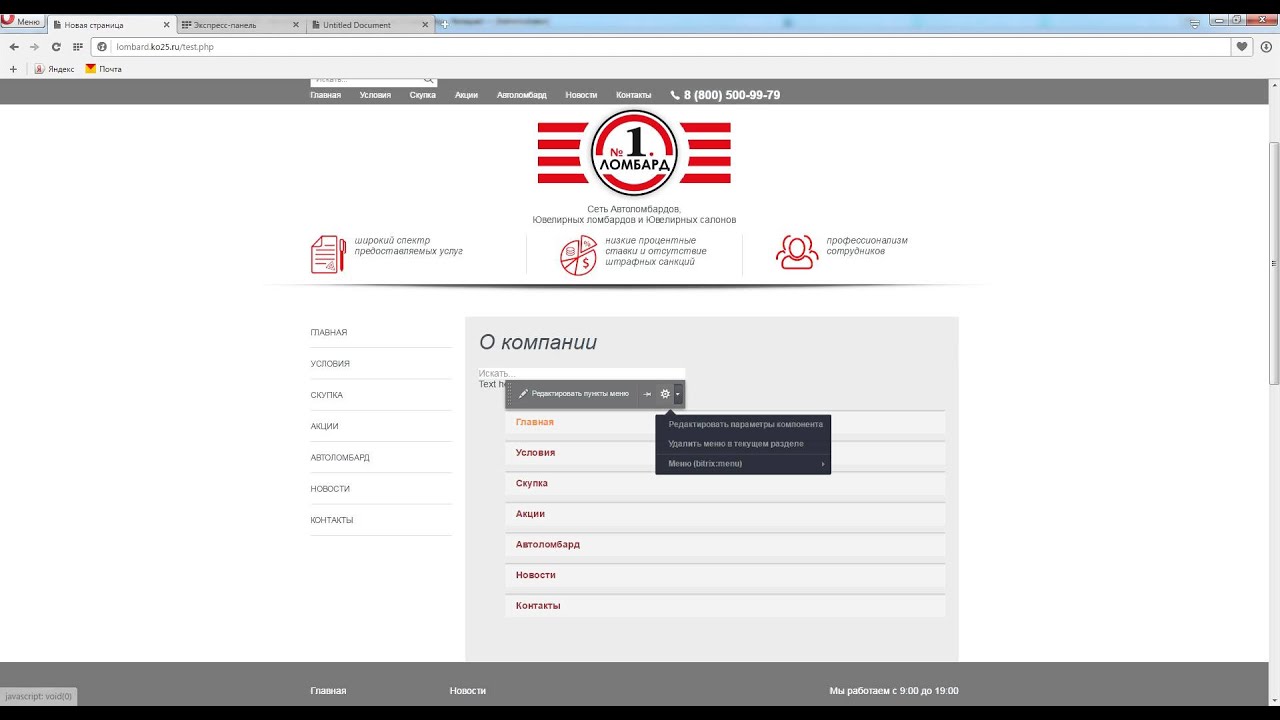
Task: Switch to the Экспресс-панель tab
Action: (x=240, y=25)
